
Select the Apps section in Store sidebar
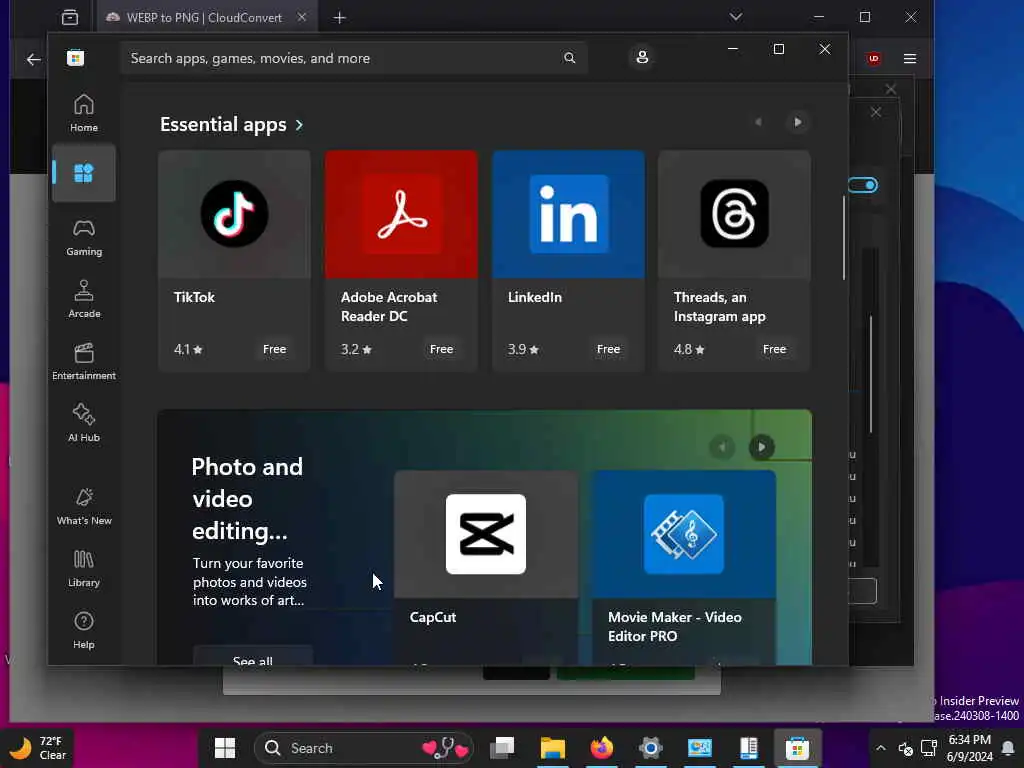[x=84, y=173]
